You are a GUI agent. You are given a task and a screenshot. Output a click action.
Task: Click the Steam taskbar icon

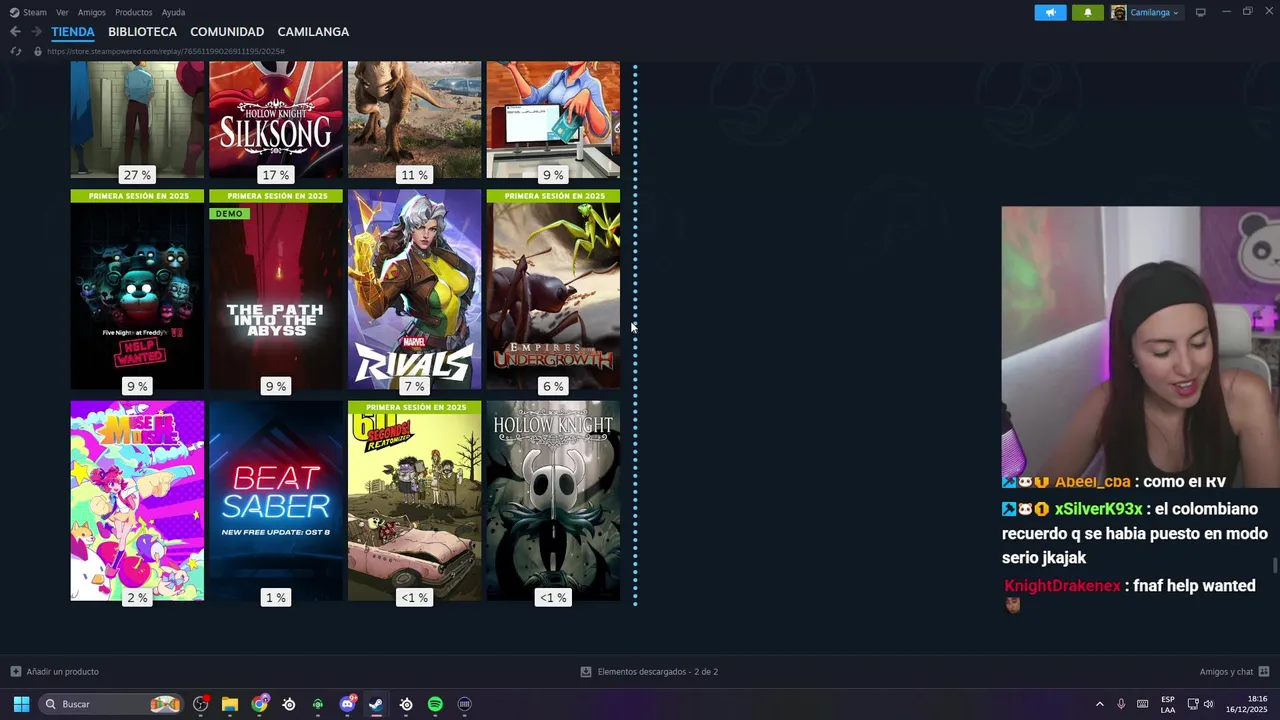point(376,704)
